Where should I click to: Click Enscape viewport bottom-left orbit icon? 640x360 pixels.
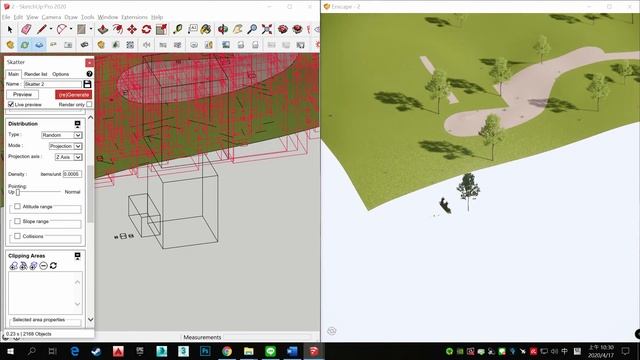(x=331, y=331)
